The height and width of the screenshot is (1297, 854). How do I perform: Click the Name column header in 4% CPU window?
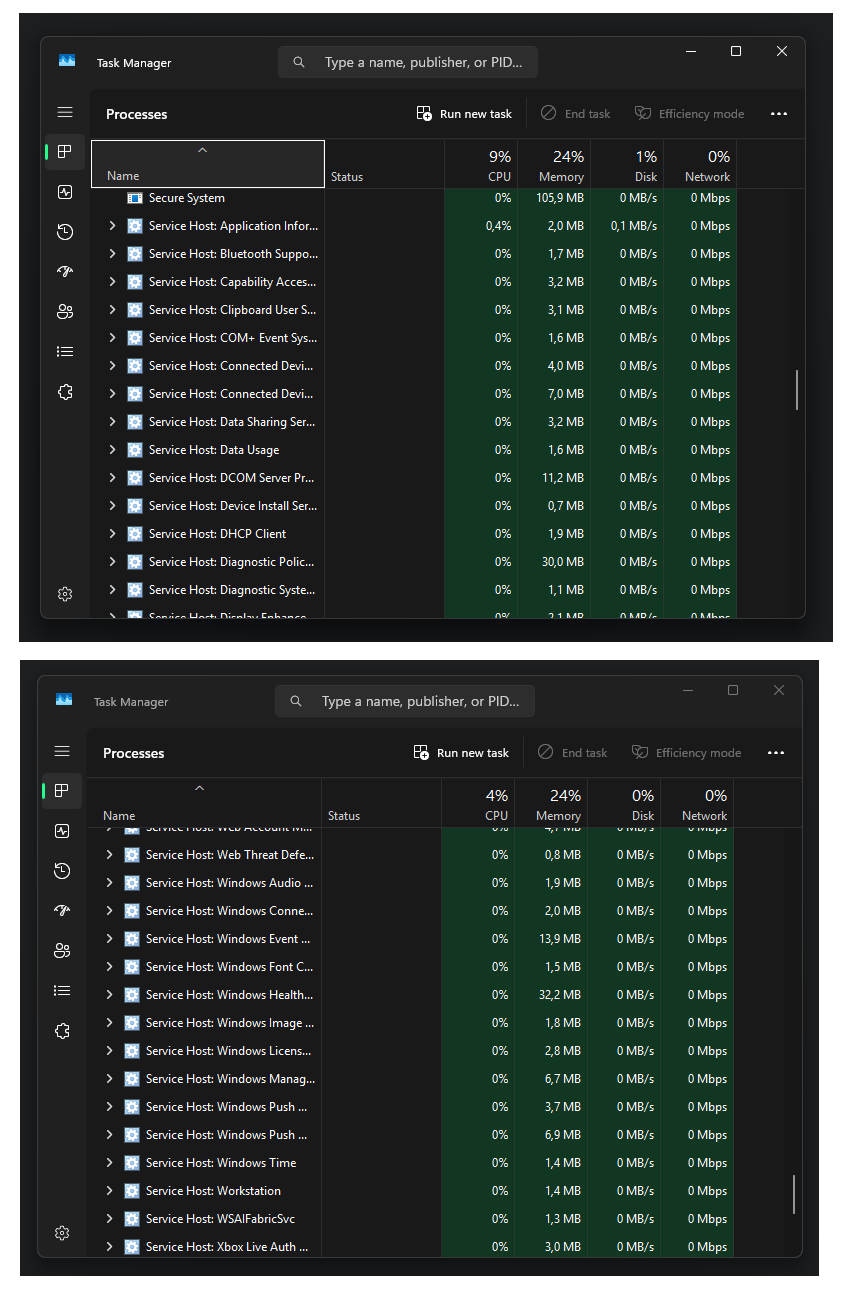coord(205,804)
